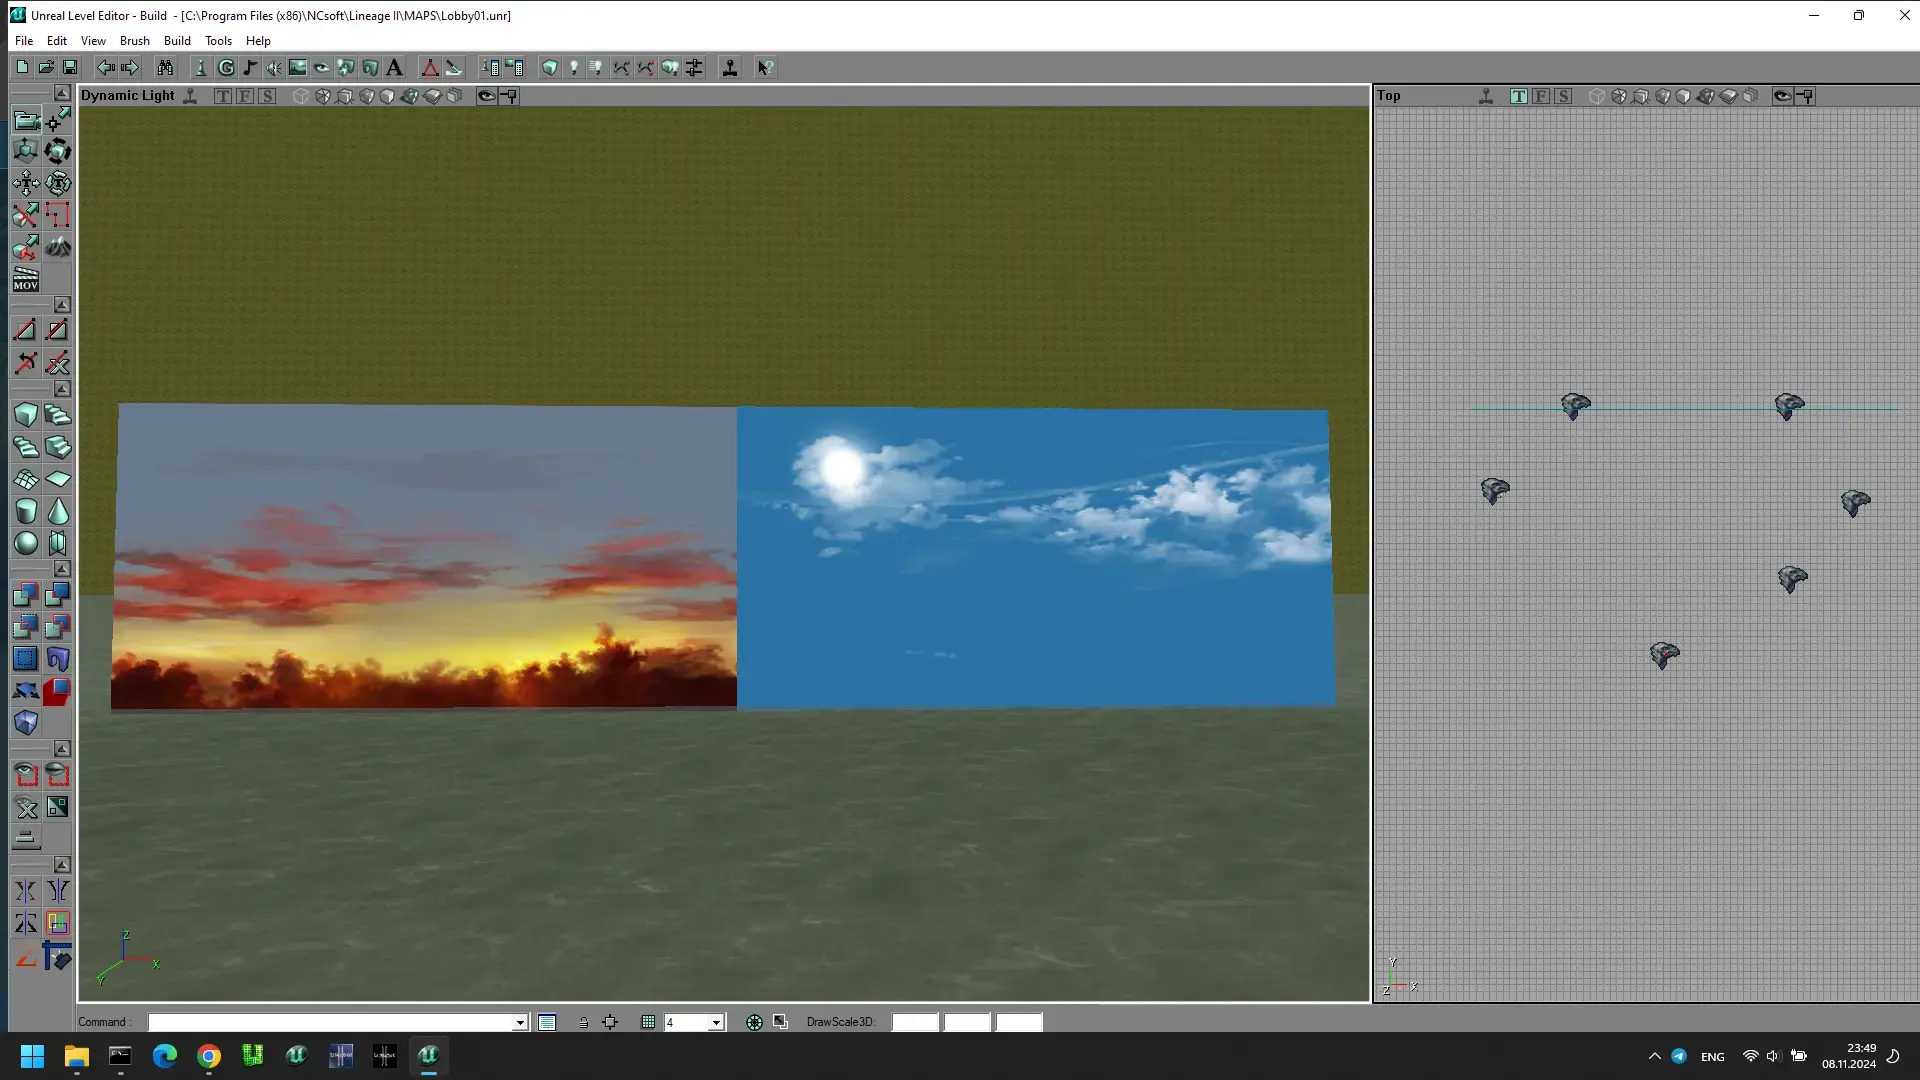Viewport: 1920px width, 1080px height.
Task: Click ENG language indicator in tray
Action: (x=1712, y=1057)
